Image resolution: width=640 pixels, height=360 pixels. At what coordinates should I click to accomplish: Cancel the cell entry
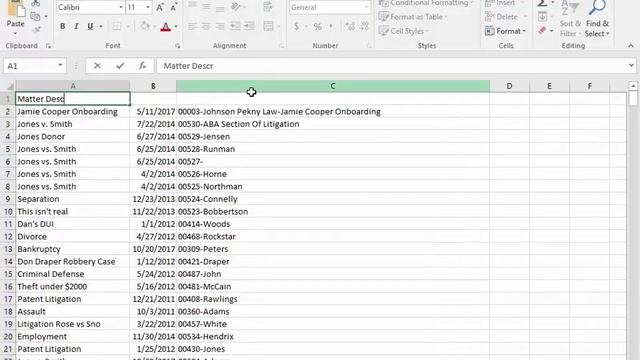tap(97, 66)
